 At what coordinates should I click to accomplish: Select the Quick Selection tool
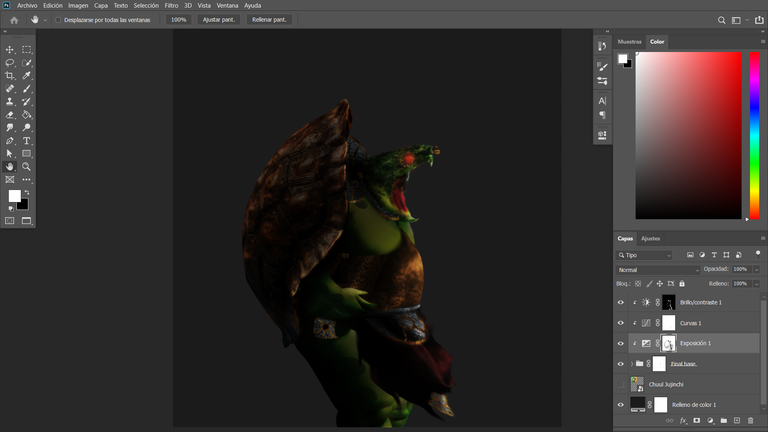pyautogui.click(x=26, y=63)
